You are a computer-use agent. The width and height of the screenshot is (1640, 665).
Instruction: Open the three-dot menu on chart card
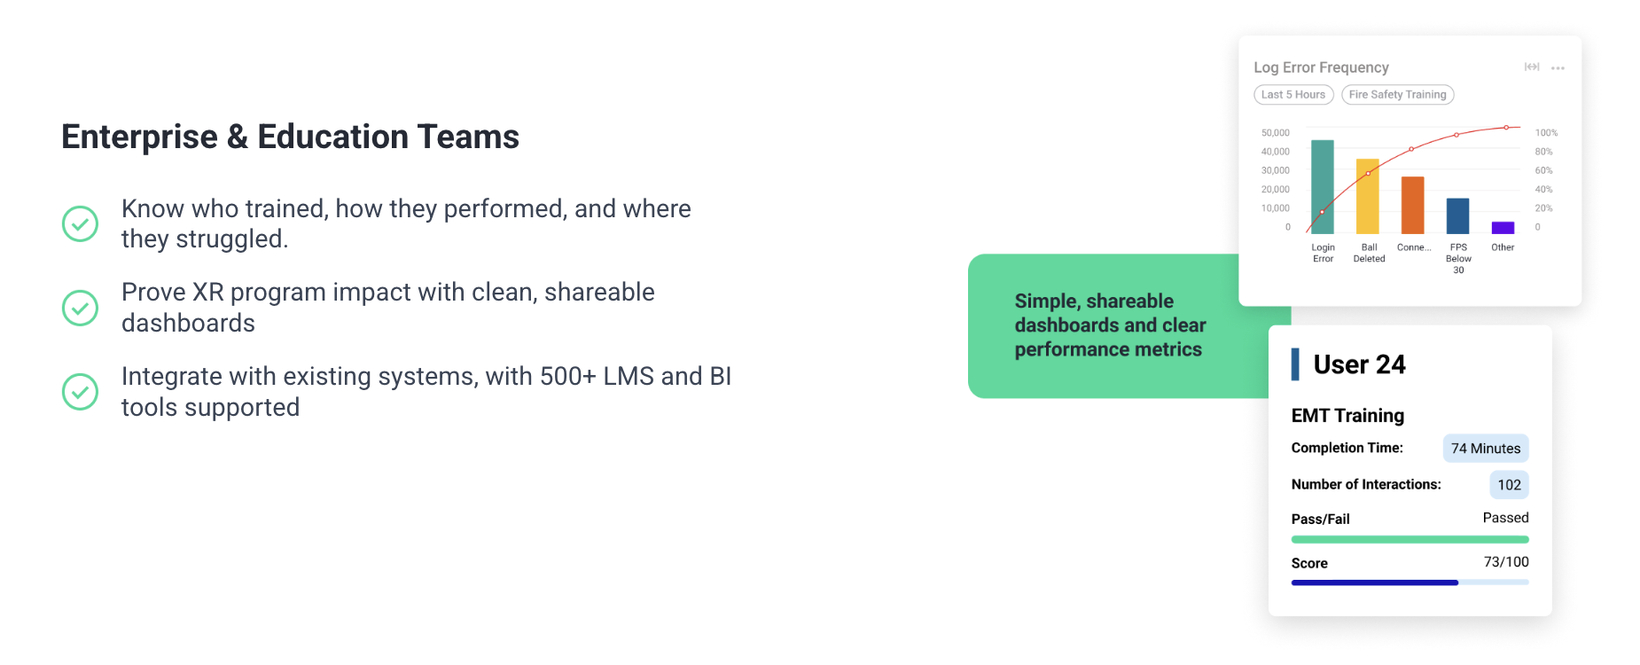1558,68
